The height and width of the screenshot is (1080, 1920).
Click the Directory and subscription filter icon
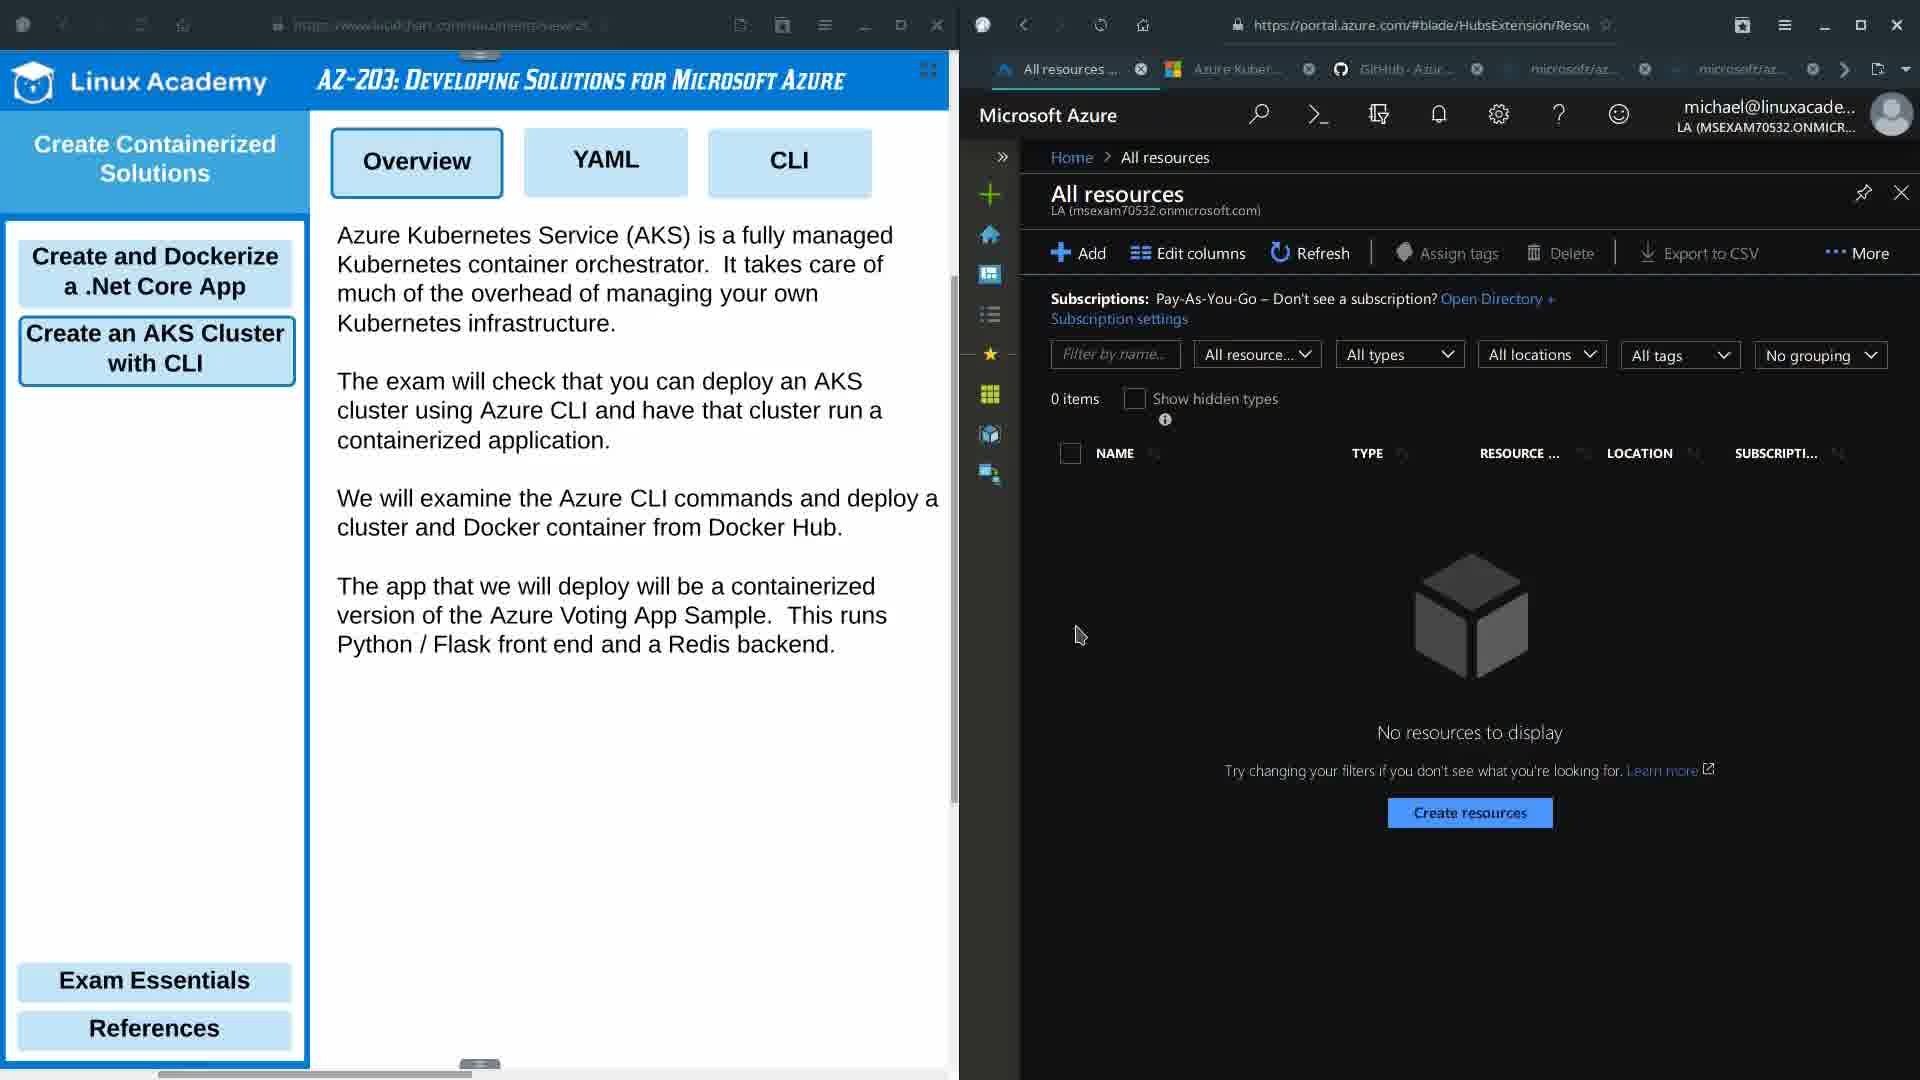point(1378,115)
